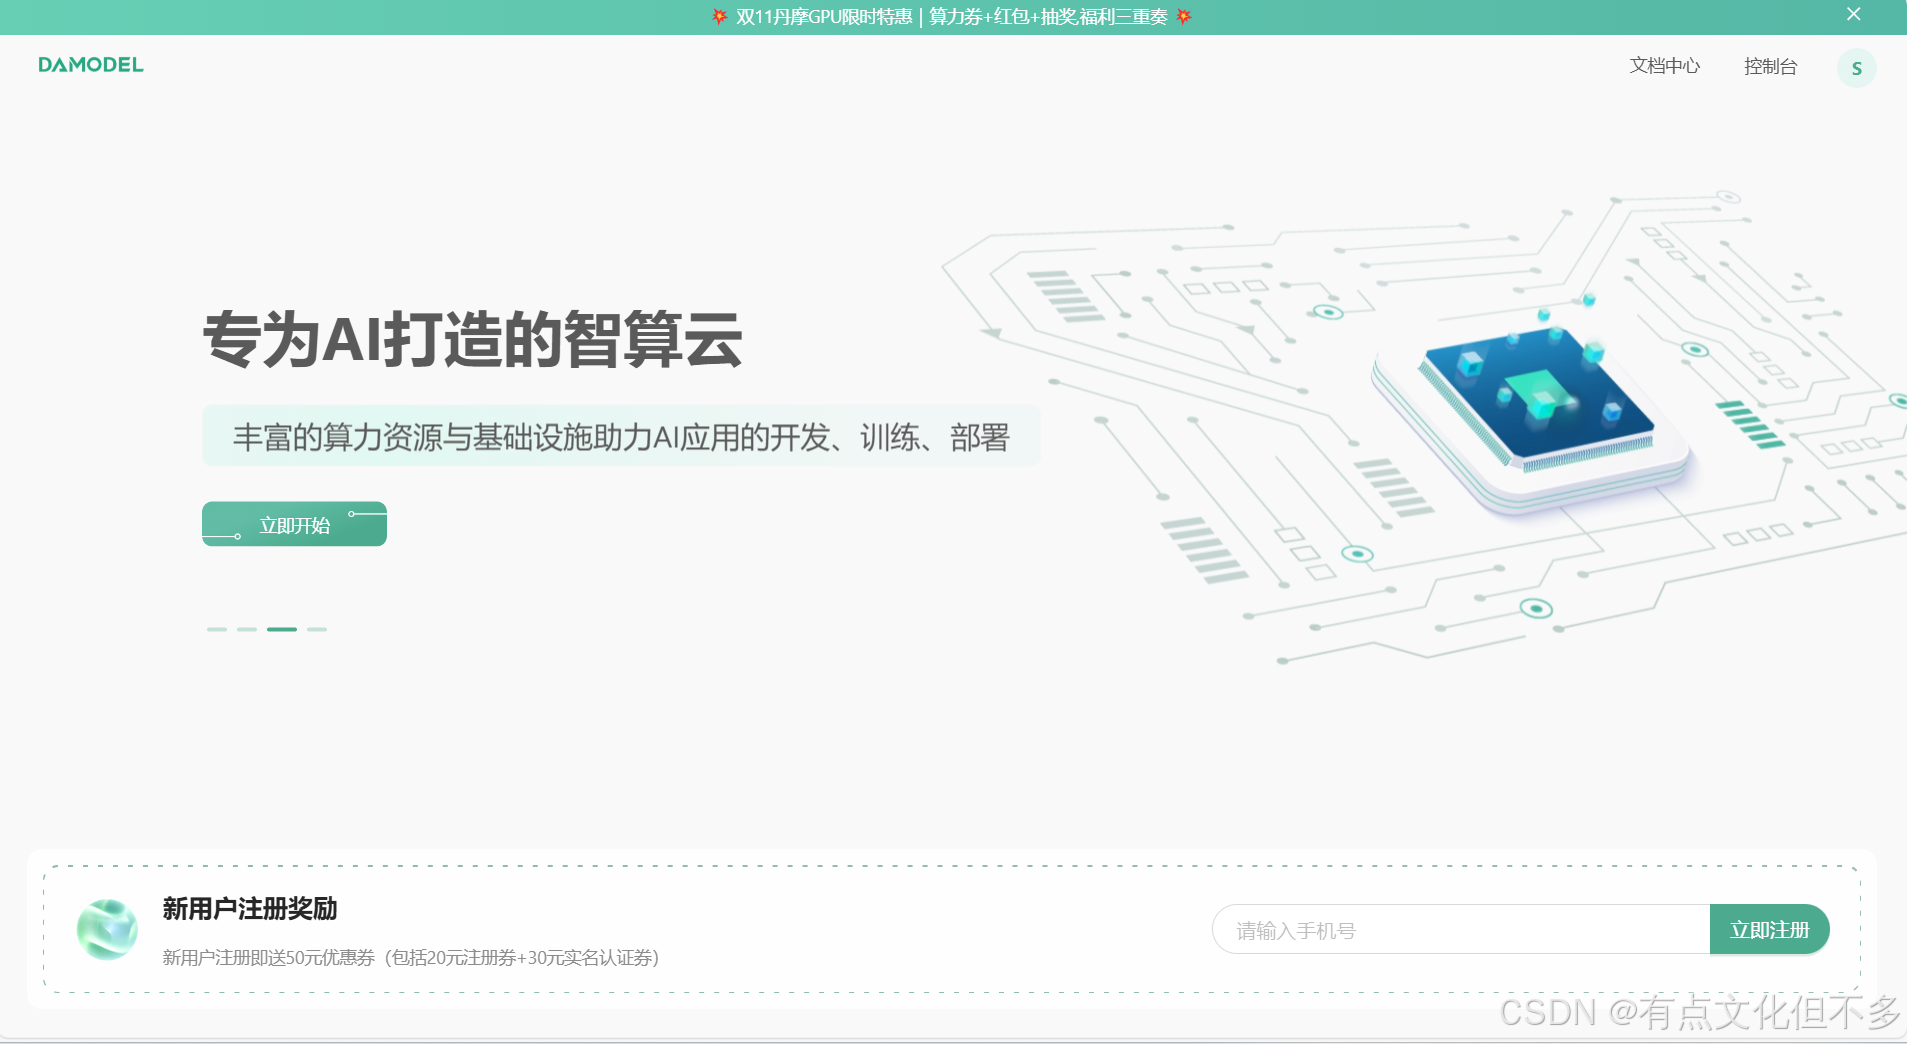Click the DAMODEL logo

point(90,65)
